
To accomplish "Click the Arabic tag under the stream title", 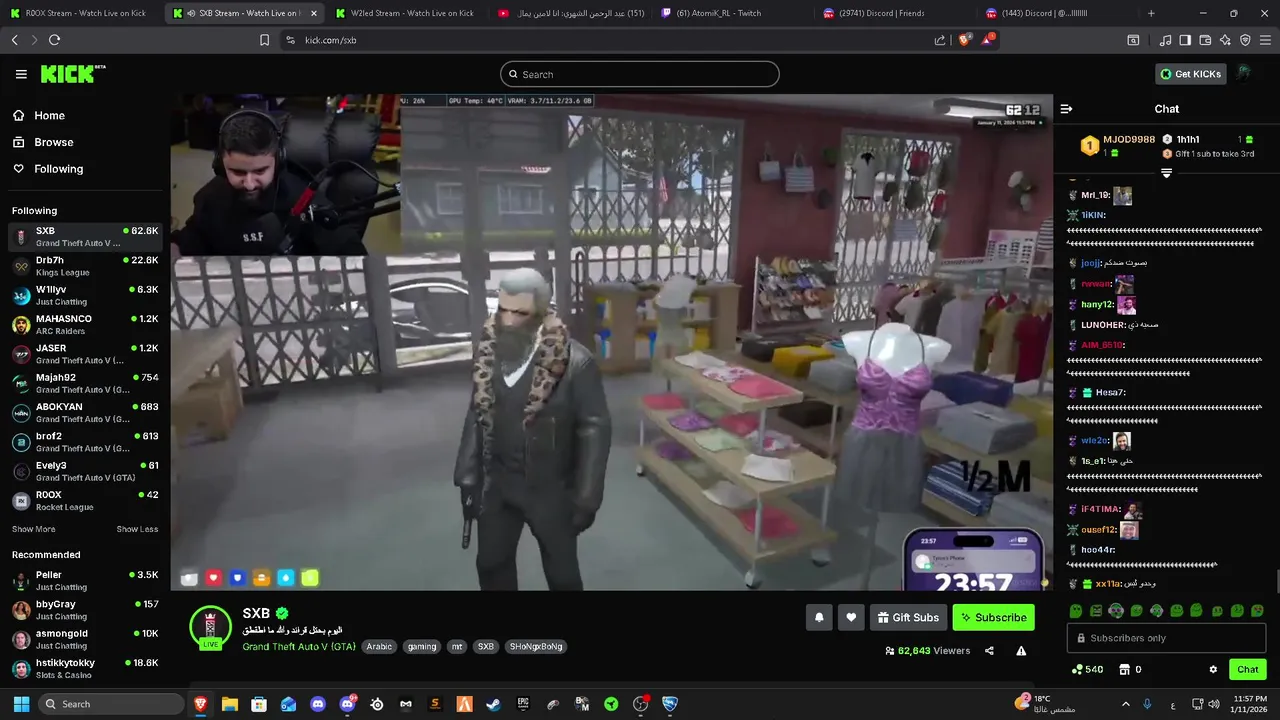I will point(379,647).
